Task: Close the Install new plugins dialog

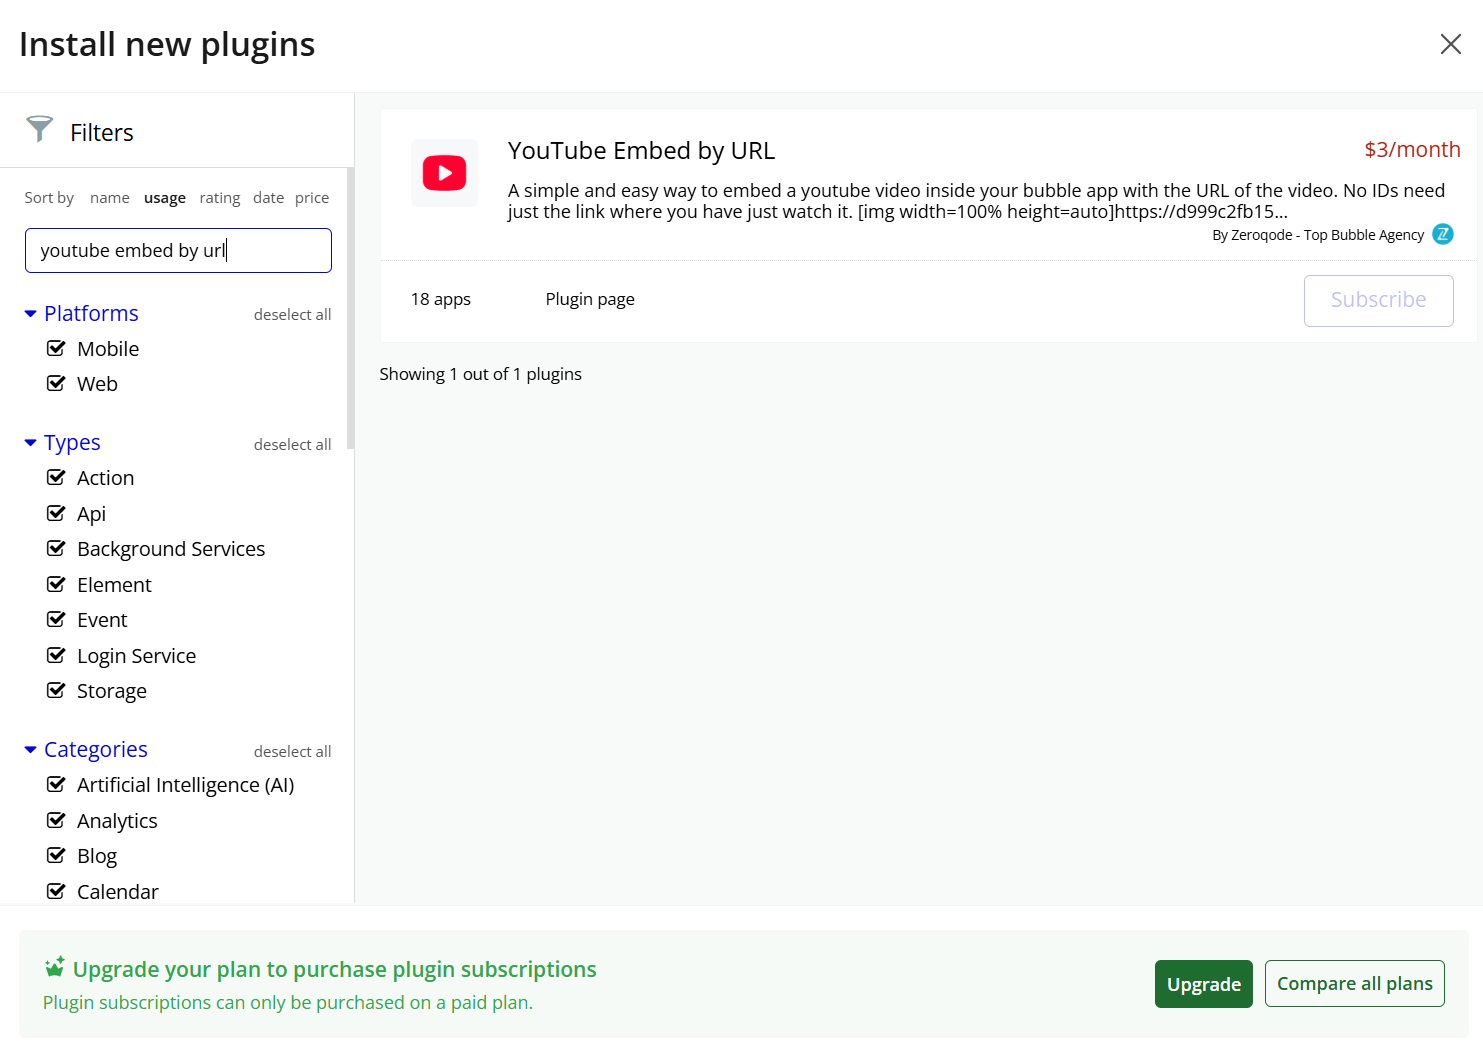Action: point(1450,44)
